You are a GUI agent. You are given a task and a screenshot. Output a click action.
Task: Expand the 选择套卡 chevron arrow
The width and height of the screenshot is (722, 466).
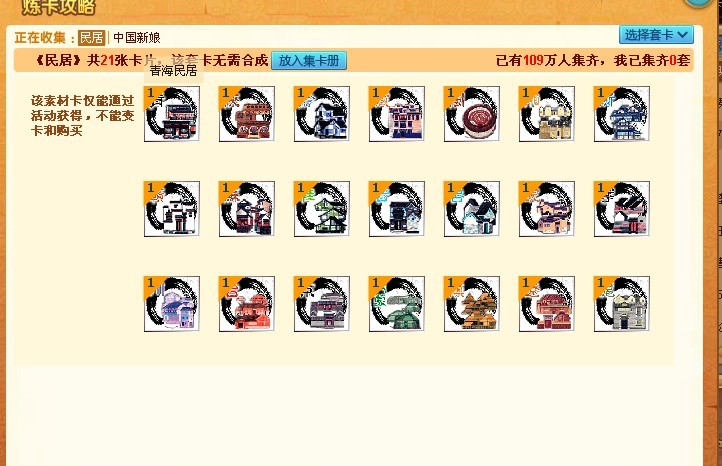[x=683, y=35]
